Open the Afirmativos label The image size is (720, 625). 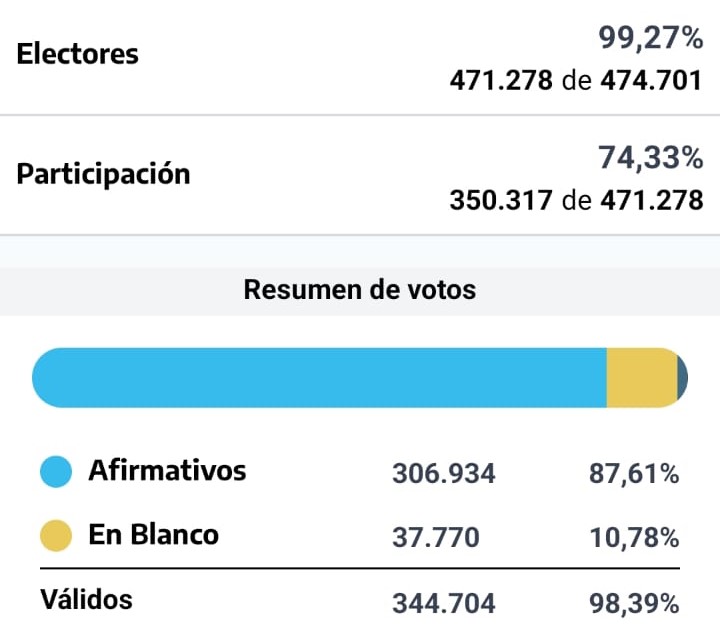167,470
